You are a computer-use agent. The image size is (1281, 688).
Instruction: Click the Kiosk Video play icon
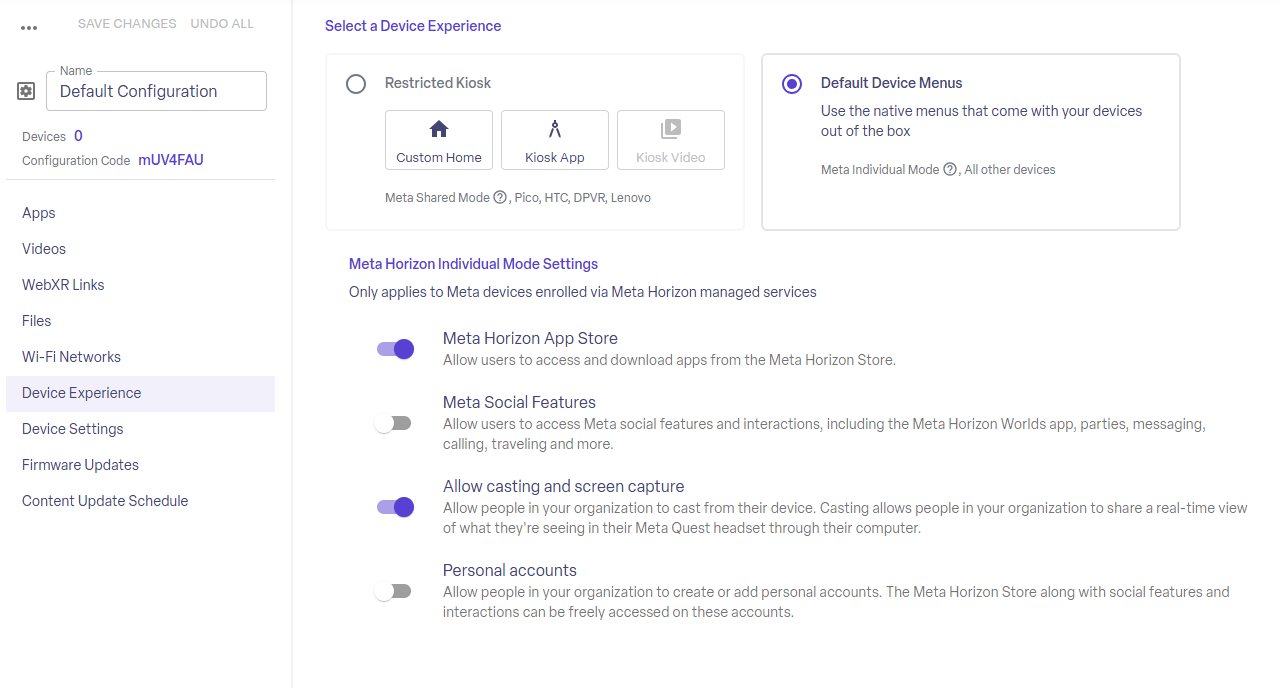(x=671, y=129)
